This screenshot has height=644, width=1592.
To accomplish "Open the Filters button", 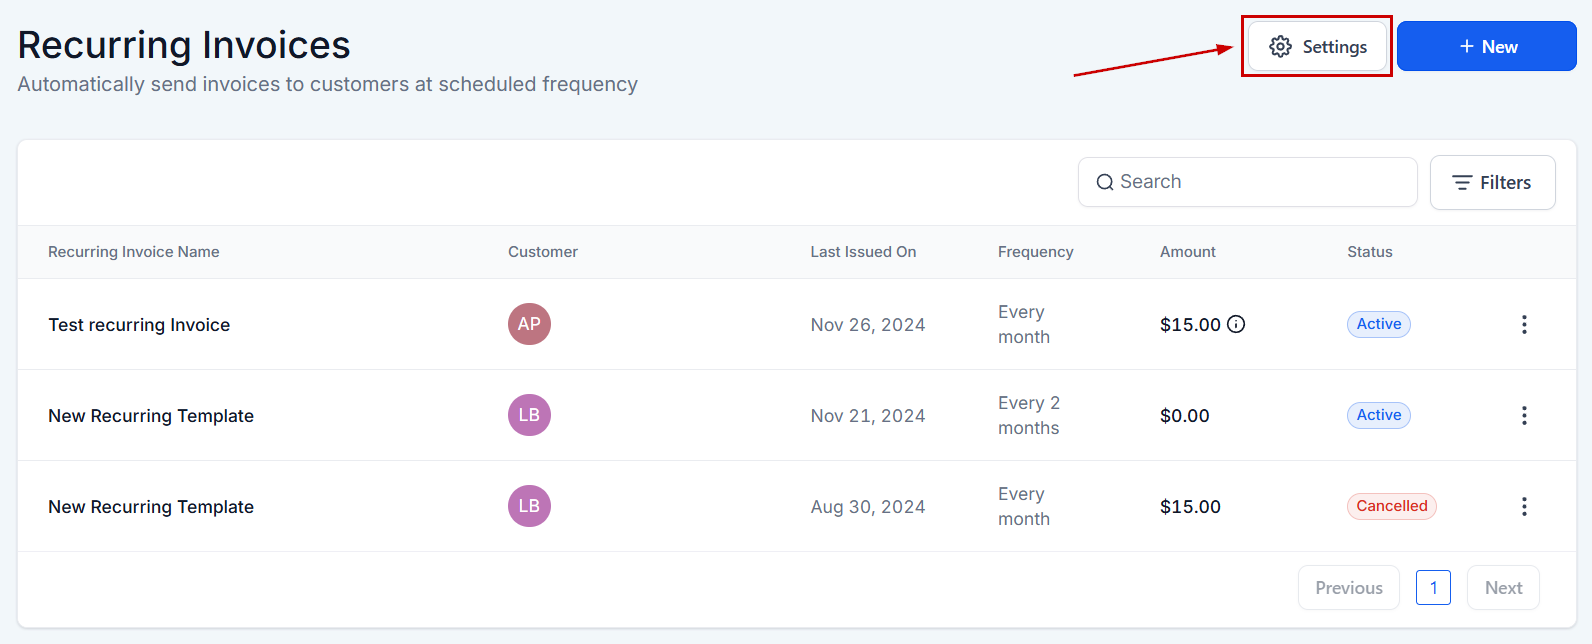I will click(x=1492, y=182).
